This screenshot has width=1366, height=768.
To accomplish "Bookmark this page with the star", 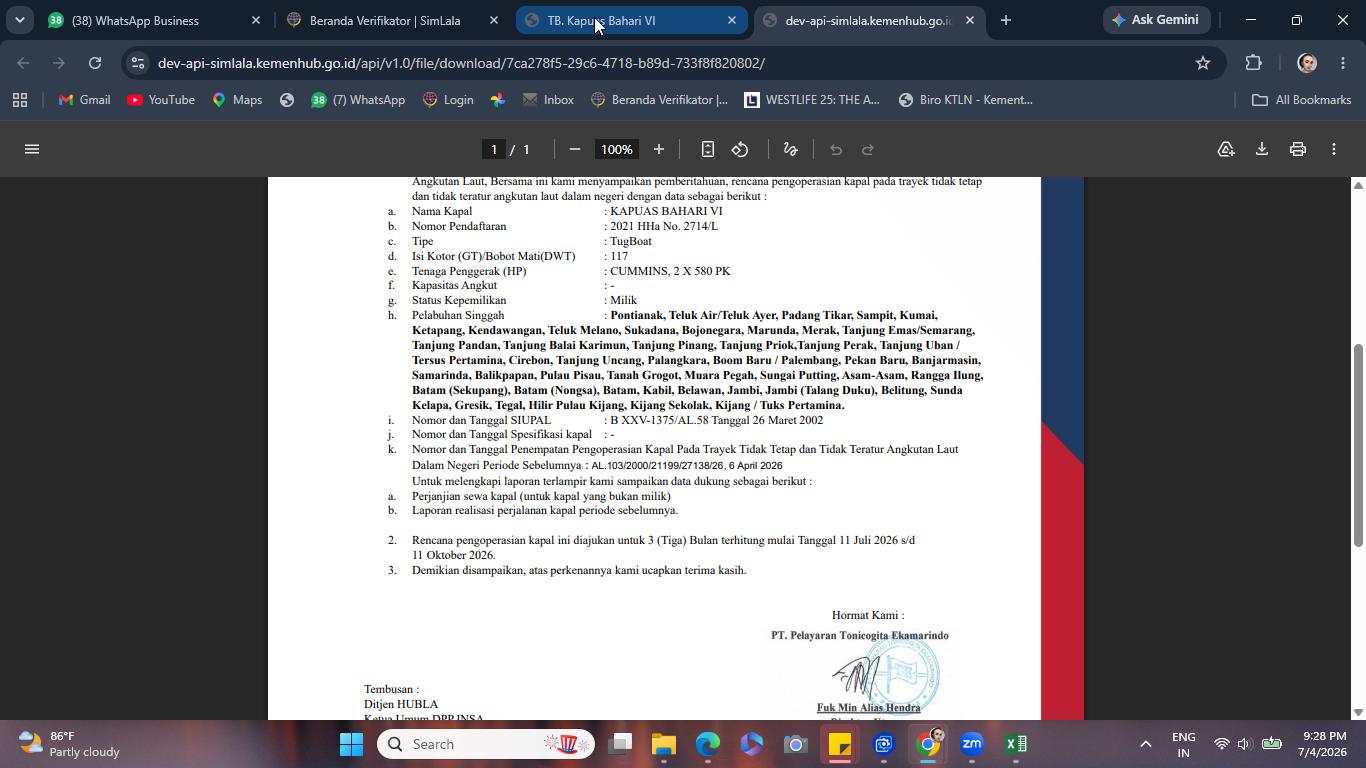I will click(x=1203, y=63).
